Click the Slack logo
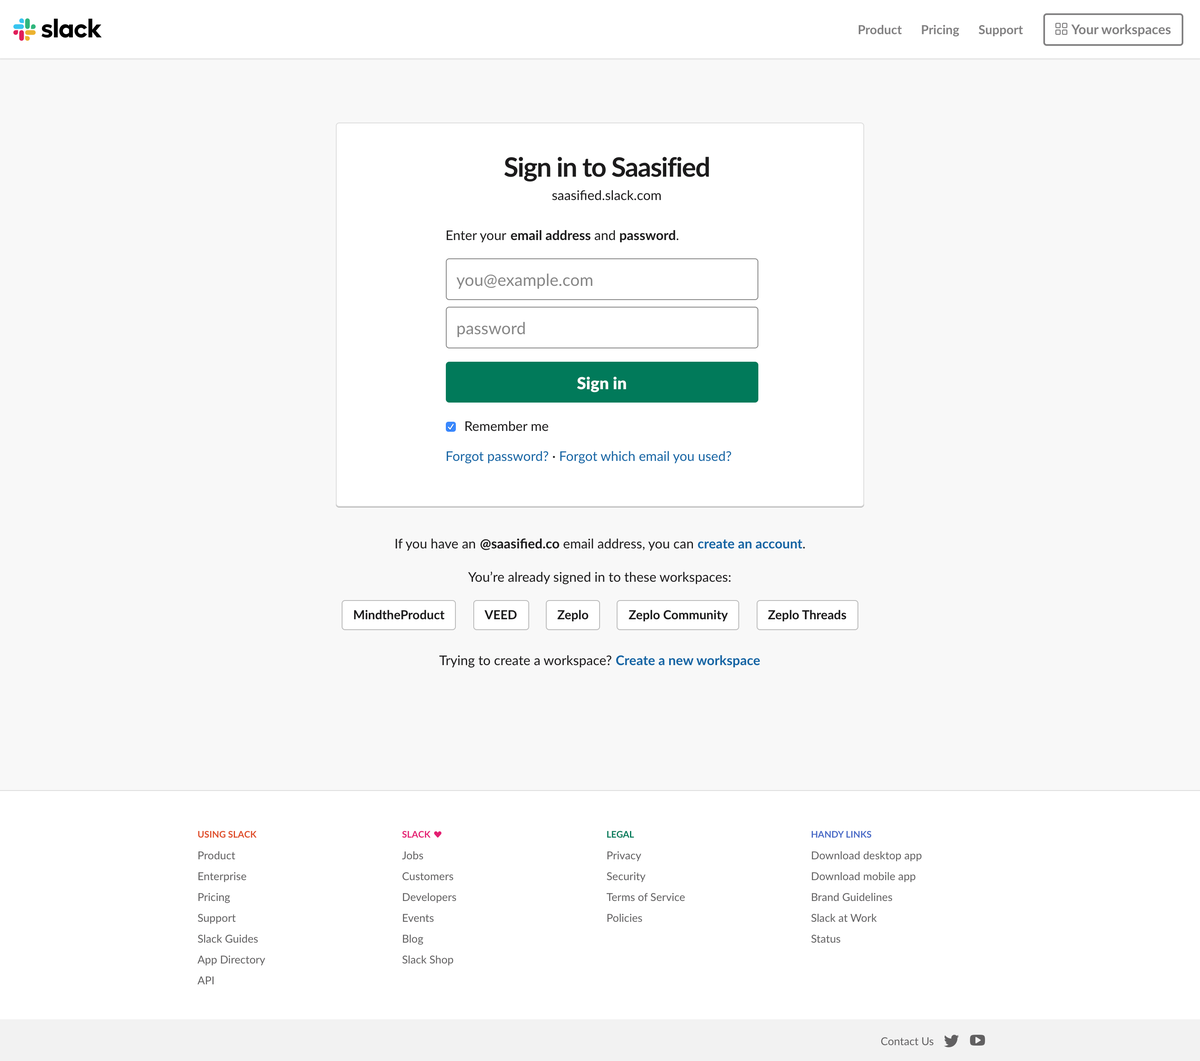The width and height of the screenshot is (1200, 1061). point(57,29)
